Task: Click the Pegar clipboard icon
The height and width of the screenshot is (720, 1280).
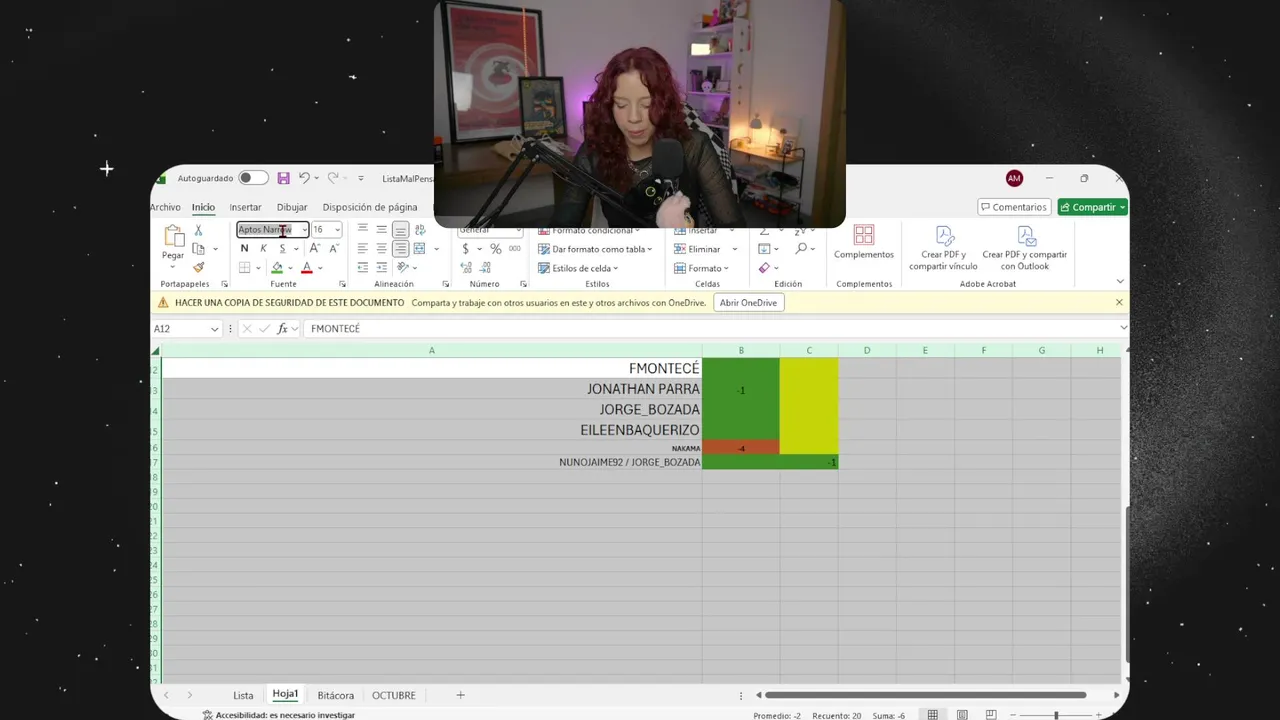Action: (x=173, y=236)
